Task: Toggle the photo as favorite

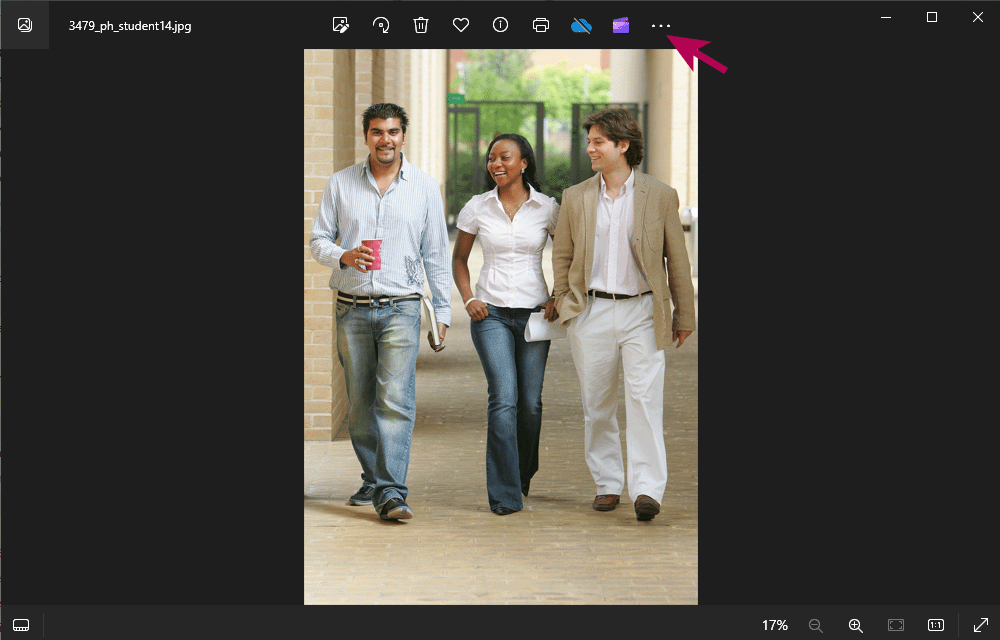Action: click(x=461, y=25)
